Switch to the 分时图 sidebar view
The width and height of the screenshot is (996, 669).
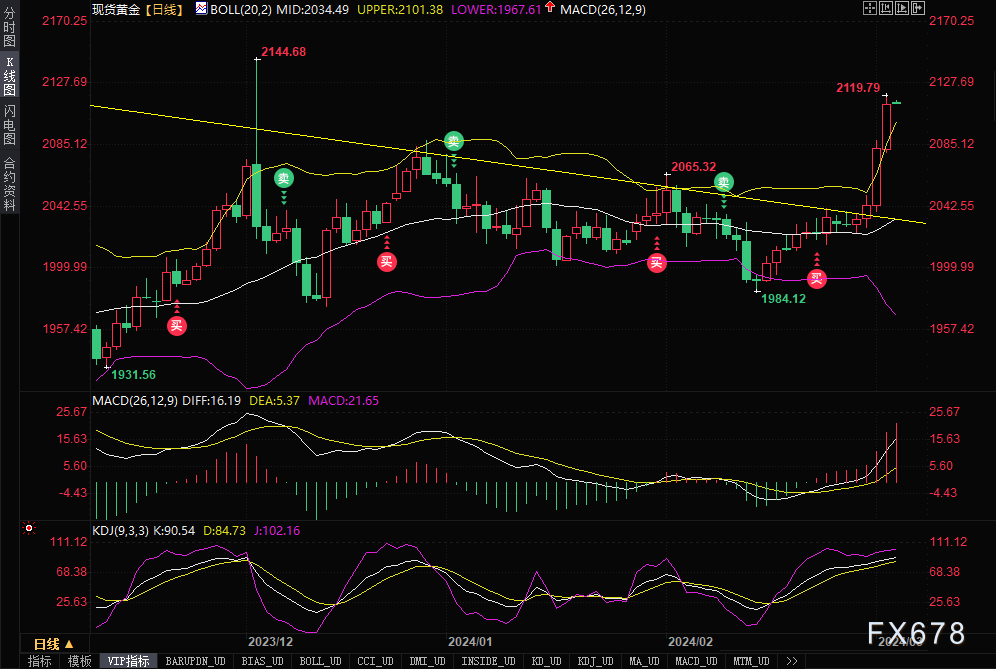pos(9,26)
